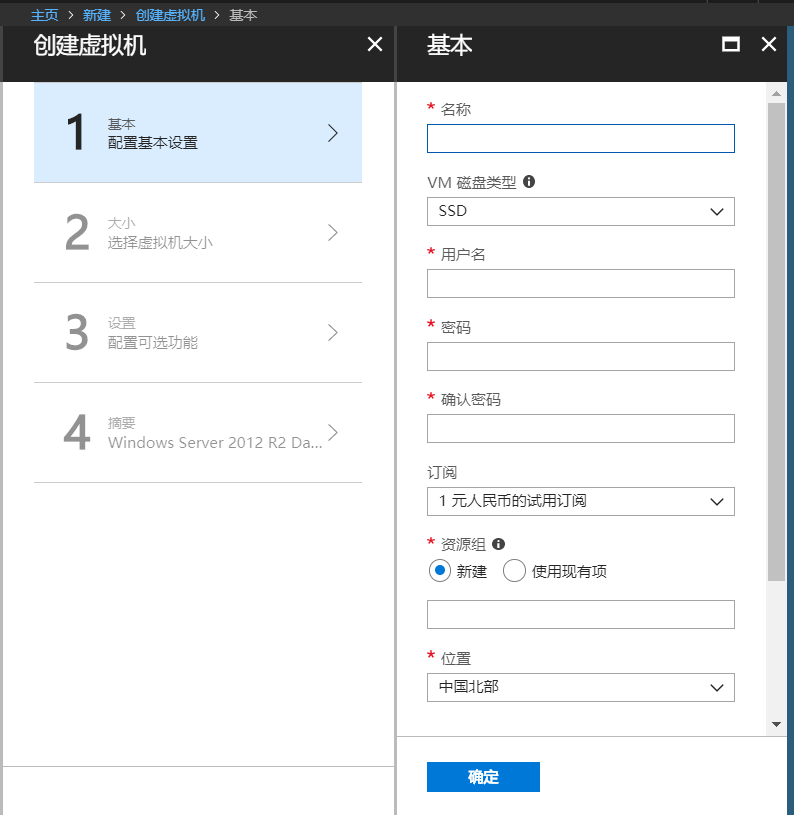Image resolution: width=794 pixels, height=815 pixels.
Task: Click scrollbar down arrow in 基本 blade
Action: click(776, 724)
